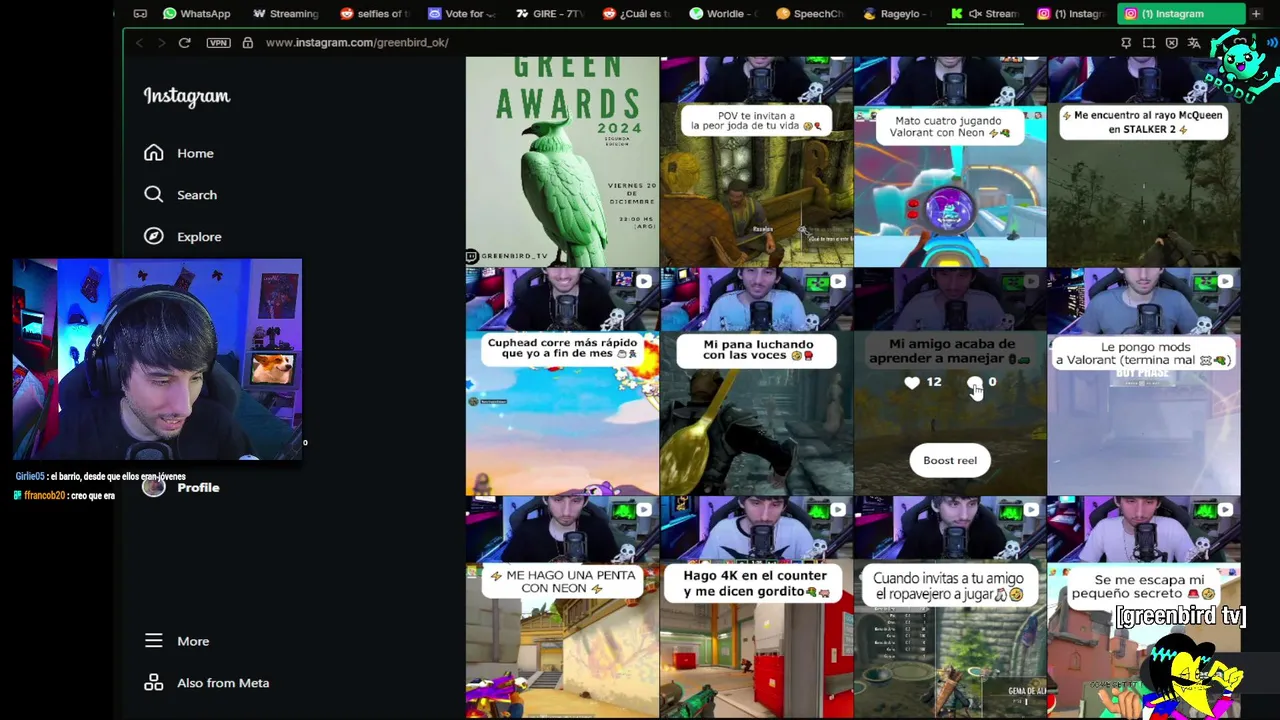Screen dimensions: 1280x720
Task: Switch to the Rageylo tab
Action: (897, 14)
